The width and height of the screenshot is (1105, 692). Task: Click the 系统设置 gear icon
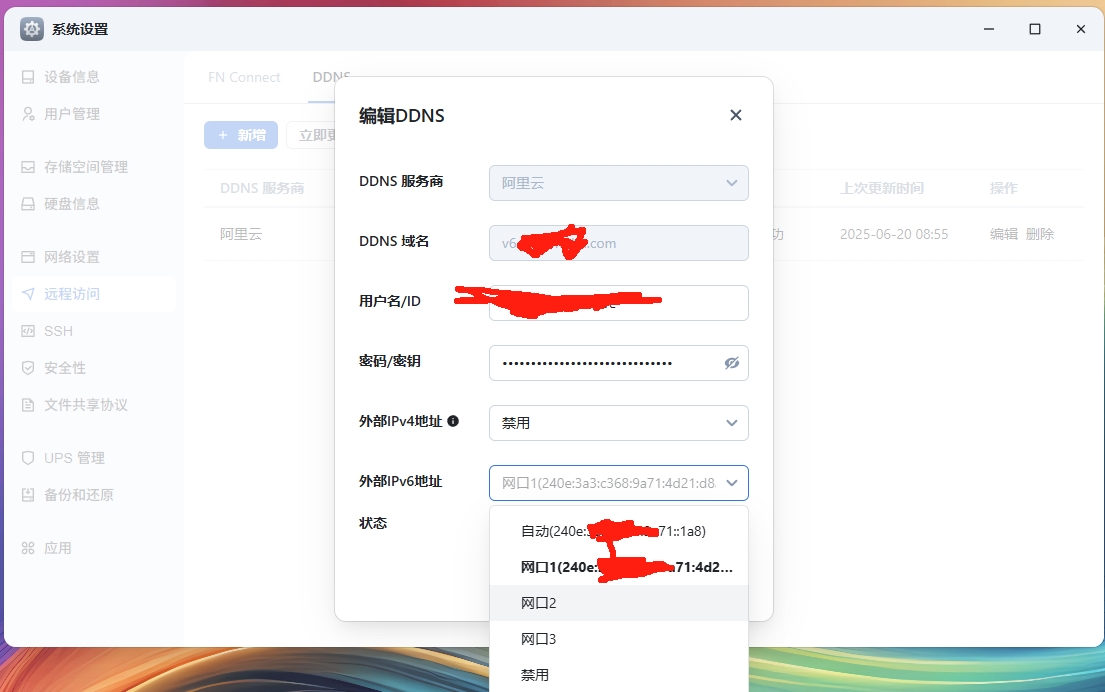32,29
